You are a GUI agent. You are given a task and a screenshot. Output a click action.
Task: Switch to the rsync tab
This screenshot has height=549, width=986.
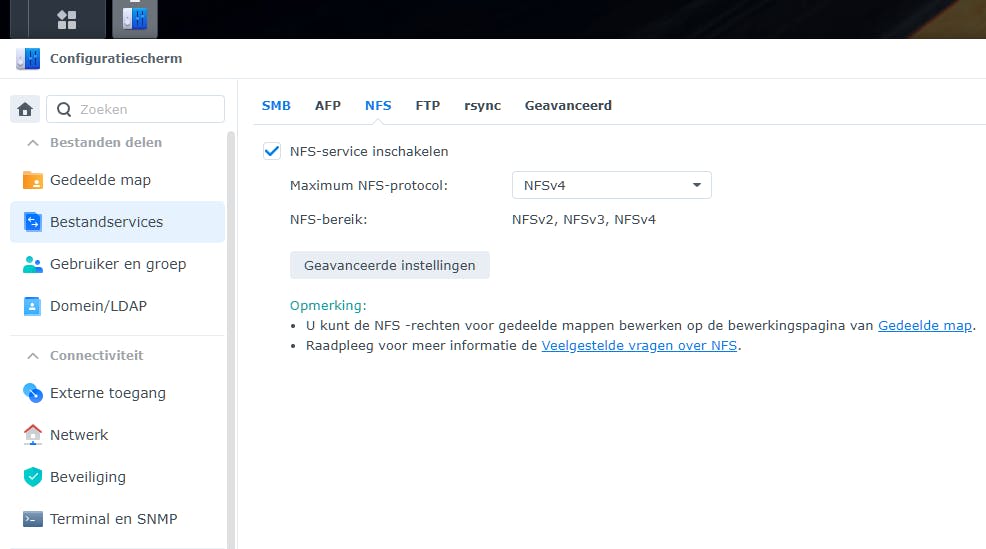(x=482, y=105)
